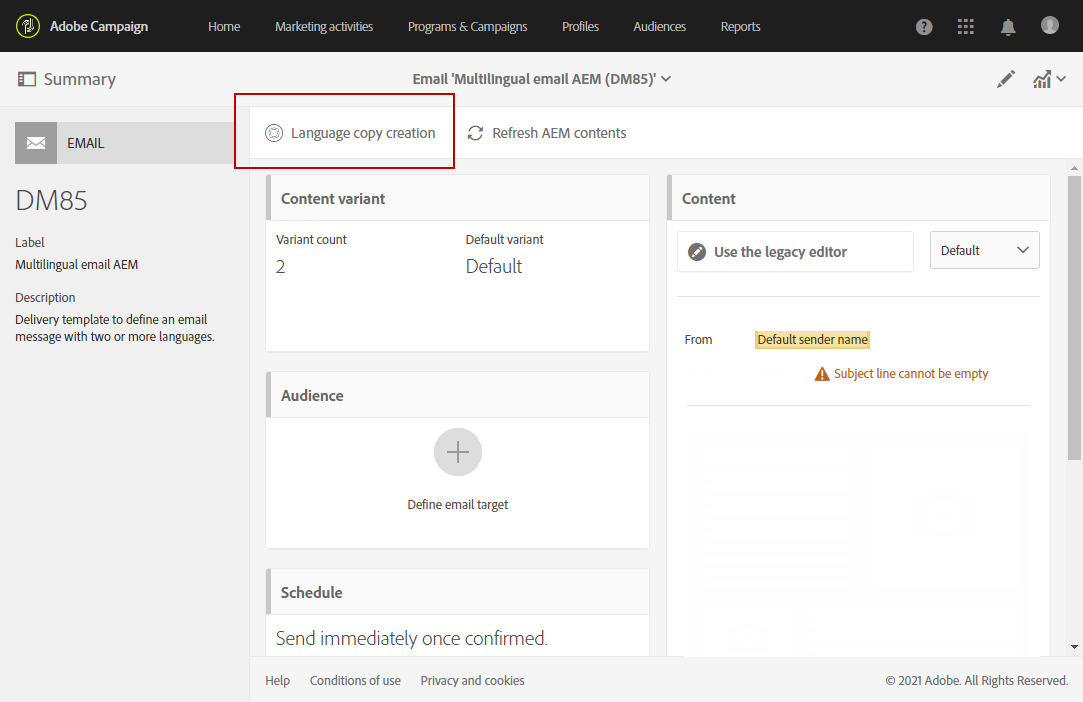Select the EMAIL envelope icon
This screenshot has width=1083, height=702.
(36, 143)
